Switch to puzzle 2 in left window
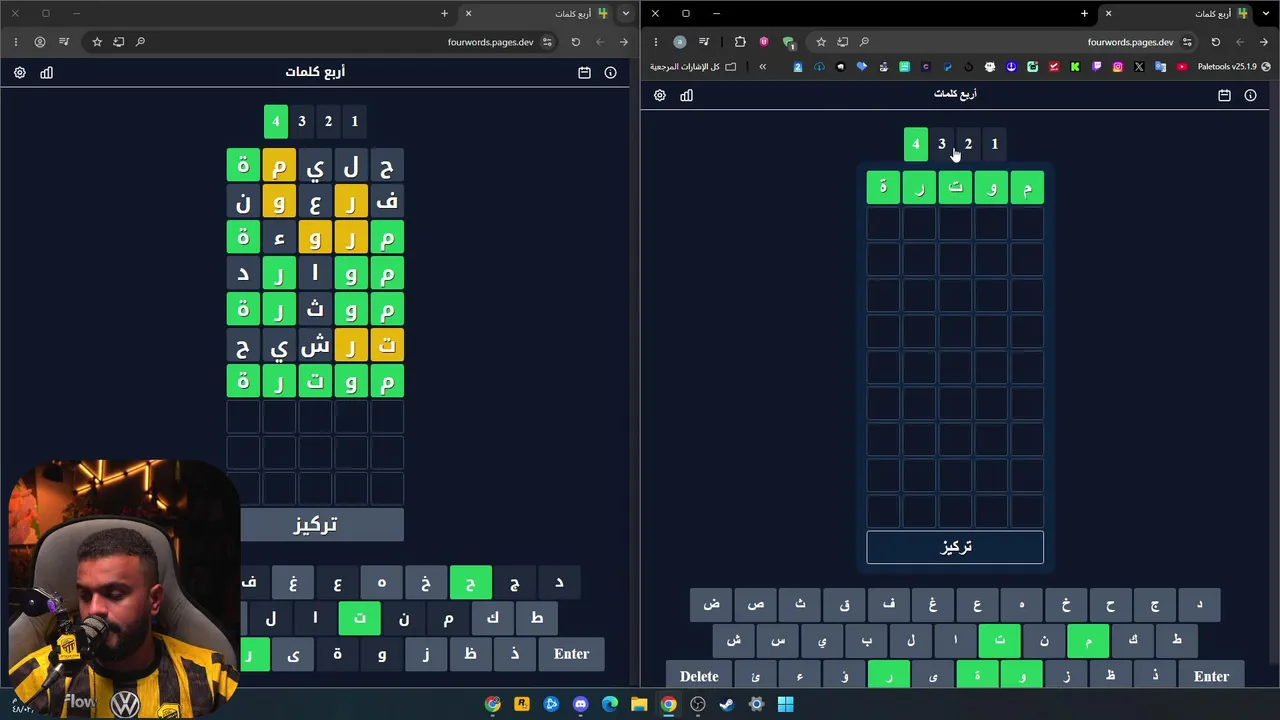Image resolution: width=1280 pixels, height=720 pixels. pos(328,121)
